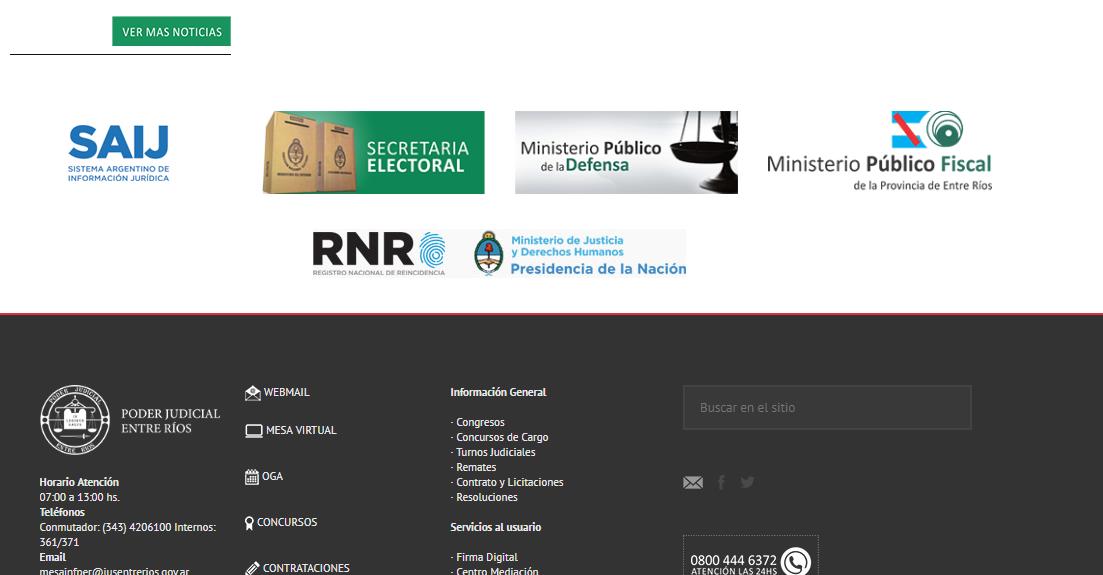Open the Congresos link

pyautogui.click(x=480, y=422)
